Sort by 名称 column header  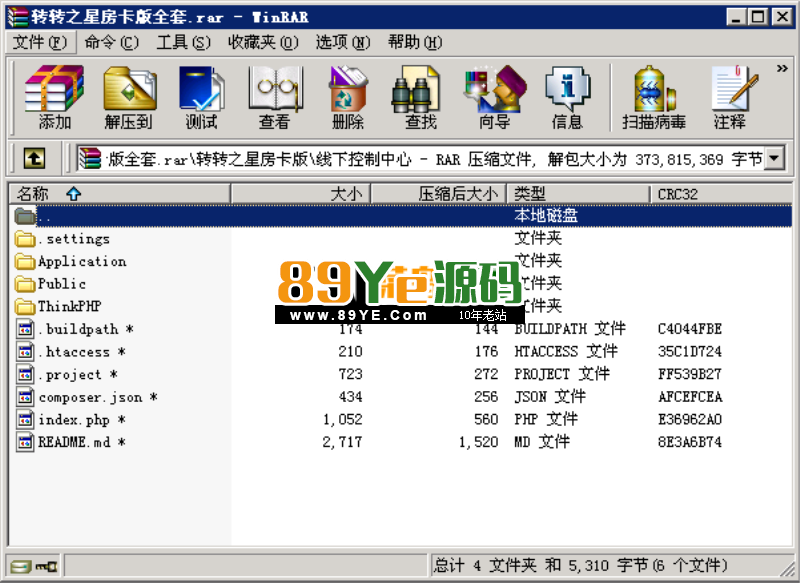(119, 194)
